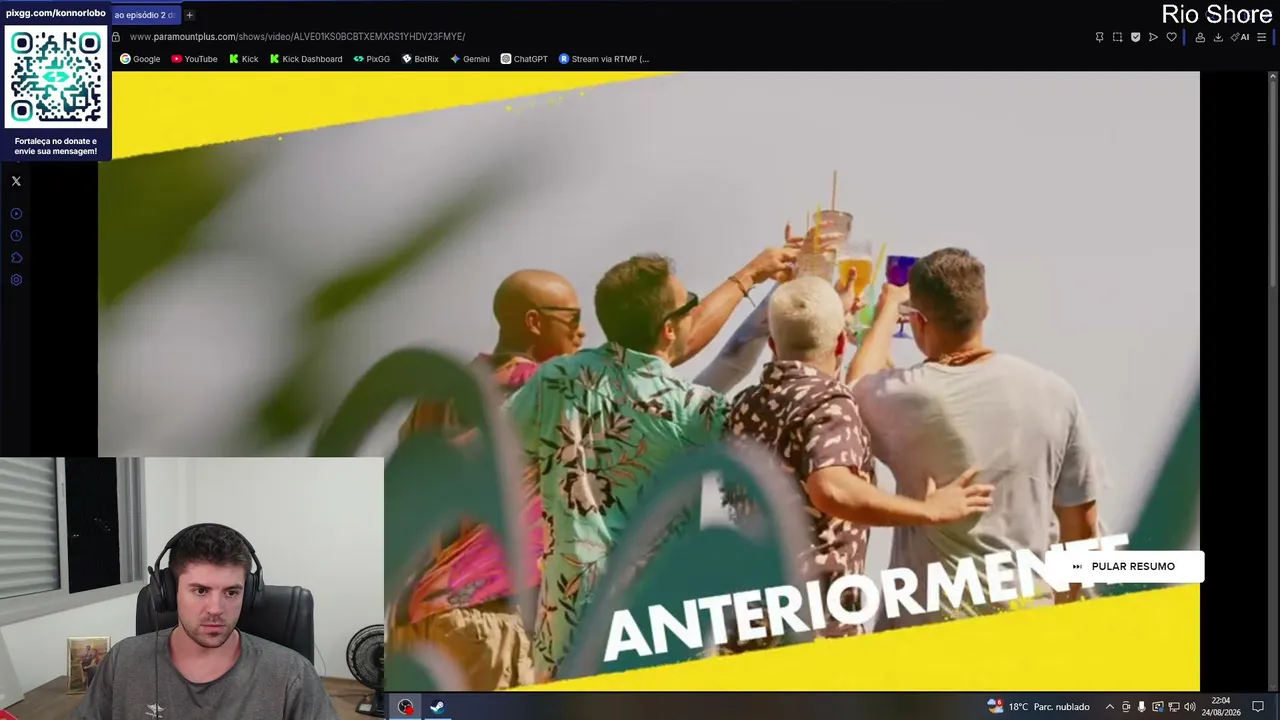Click the Meet Now camera tray icon
The width and height of the screenshot is (1280, 720).
pyautogui.click(x=1126, y=707)
